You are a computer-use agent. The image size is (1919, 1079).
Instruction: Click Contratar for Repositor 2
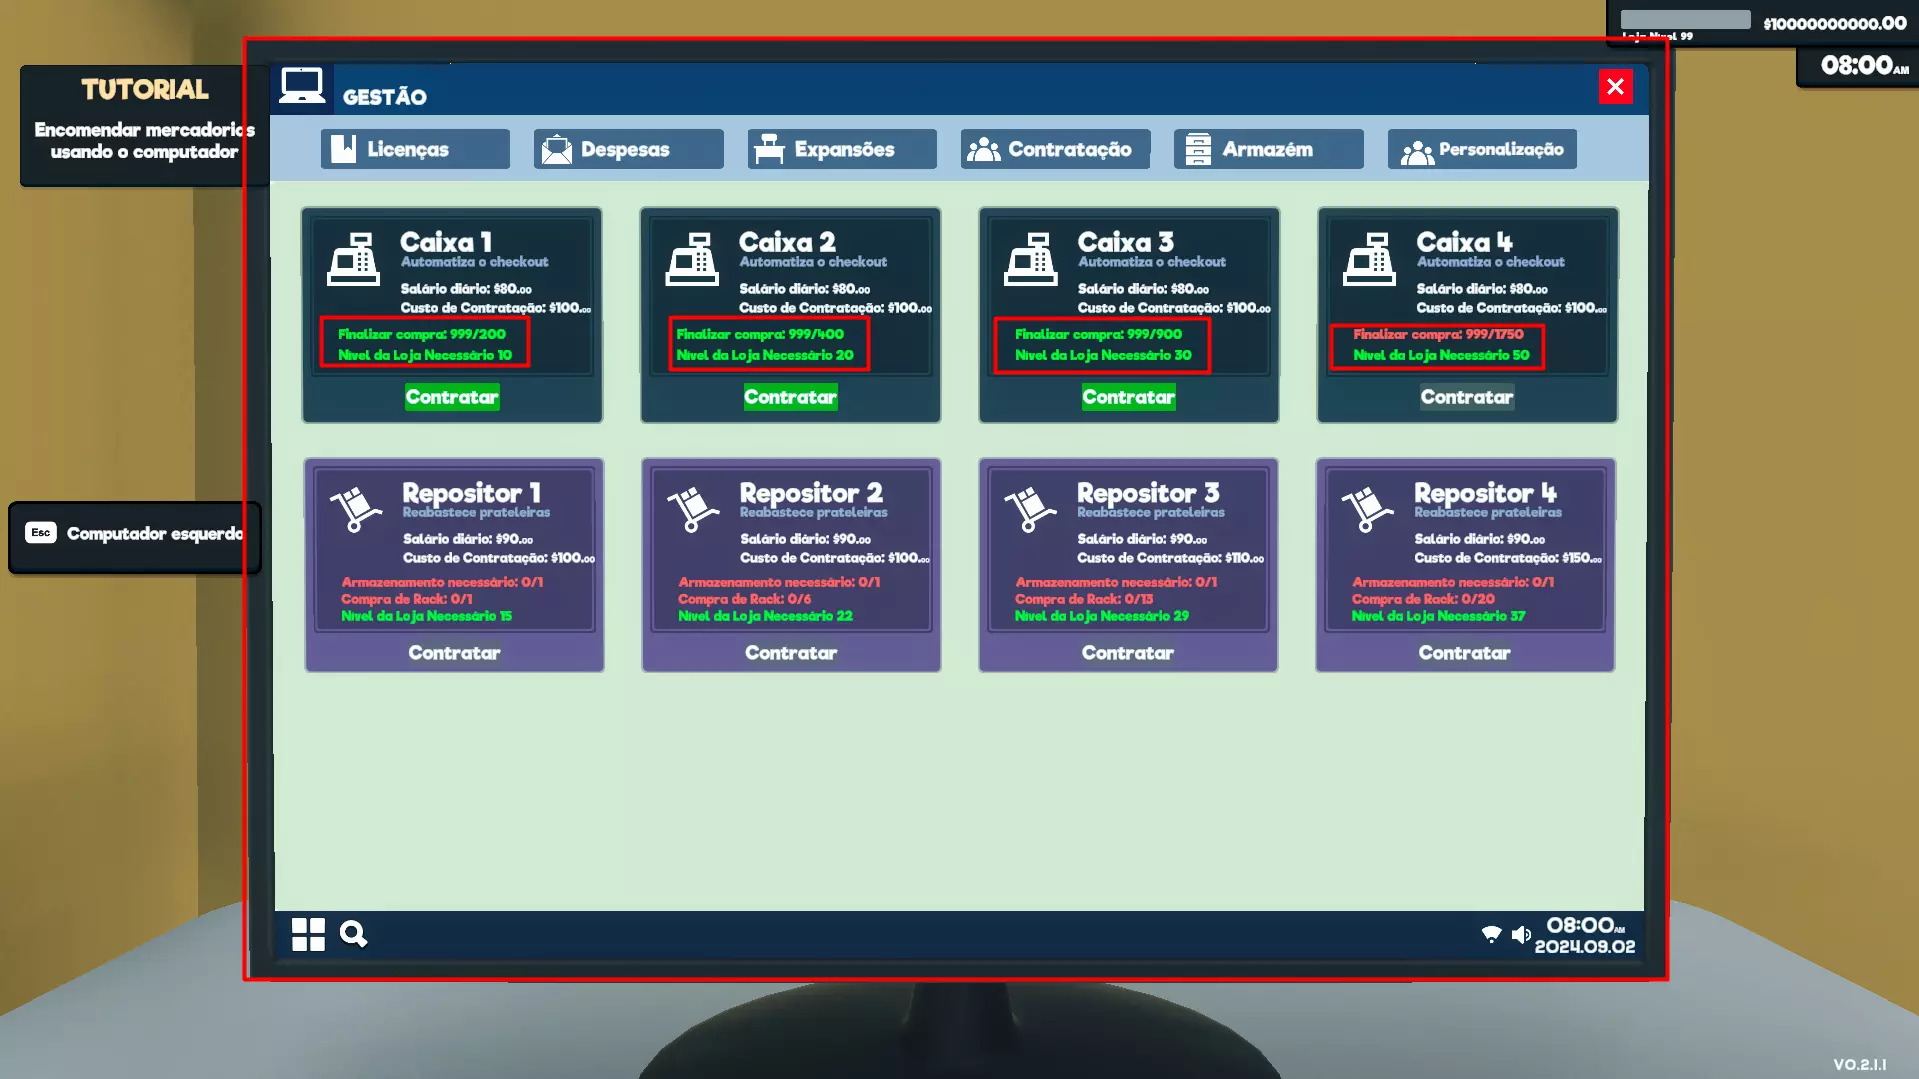(791, 653)
